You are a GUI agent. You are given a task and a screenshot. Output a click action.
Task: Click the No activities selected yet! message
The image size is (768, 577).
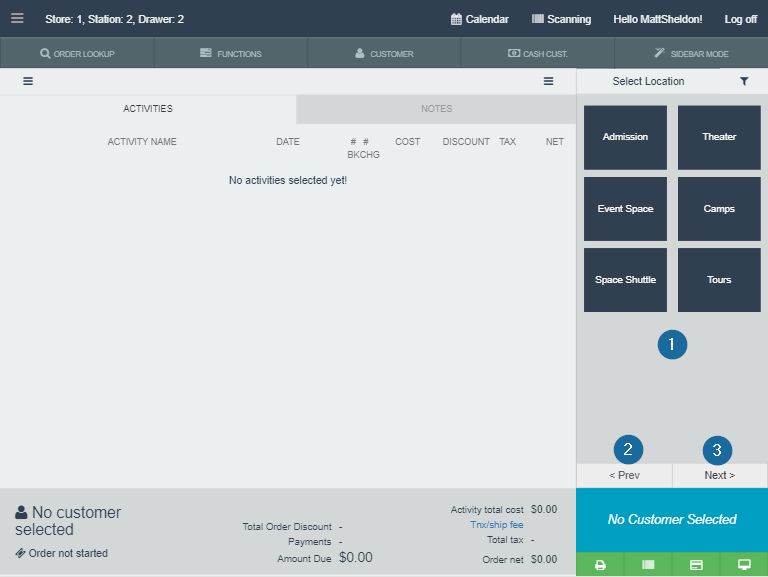[x=288, y=180]
